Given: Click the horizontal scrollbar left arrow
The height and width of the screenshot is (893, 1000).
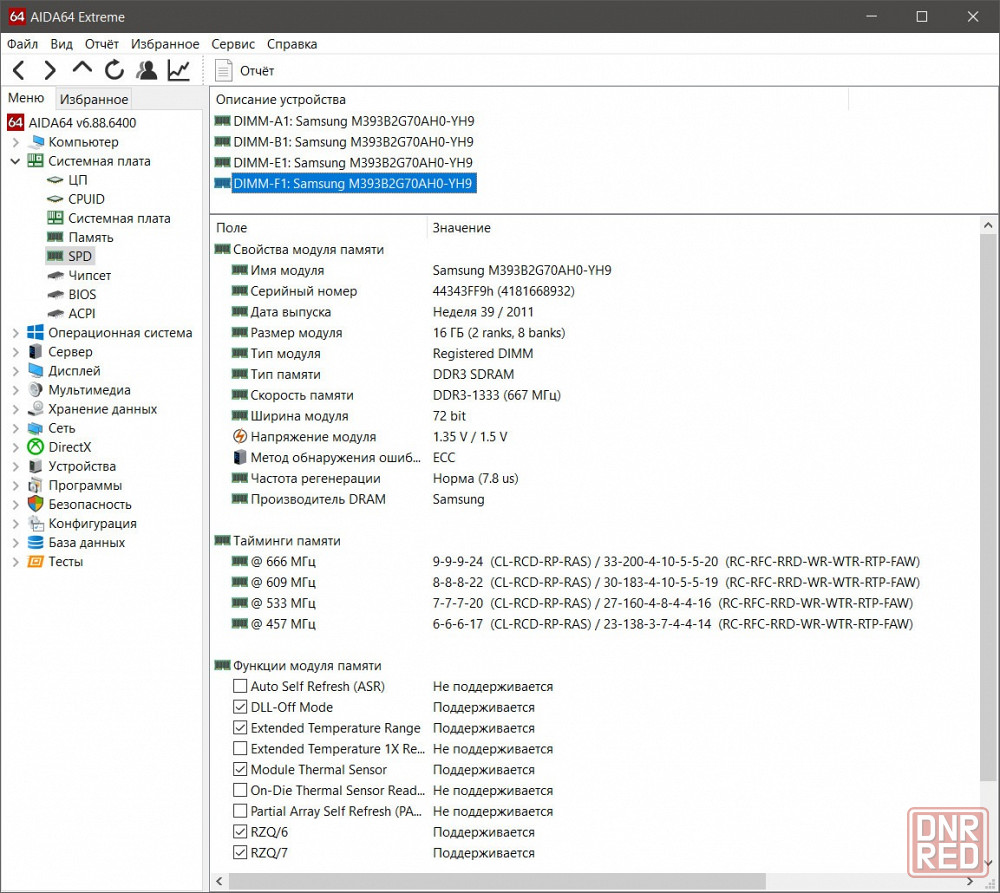Looking at the screenshot, I should (219, 882).
